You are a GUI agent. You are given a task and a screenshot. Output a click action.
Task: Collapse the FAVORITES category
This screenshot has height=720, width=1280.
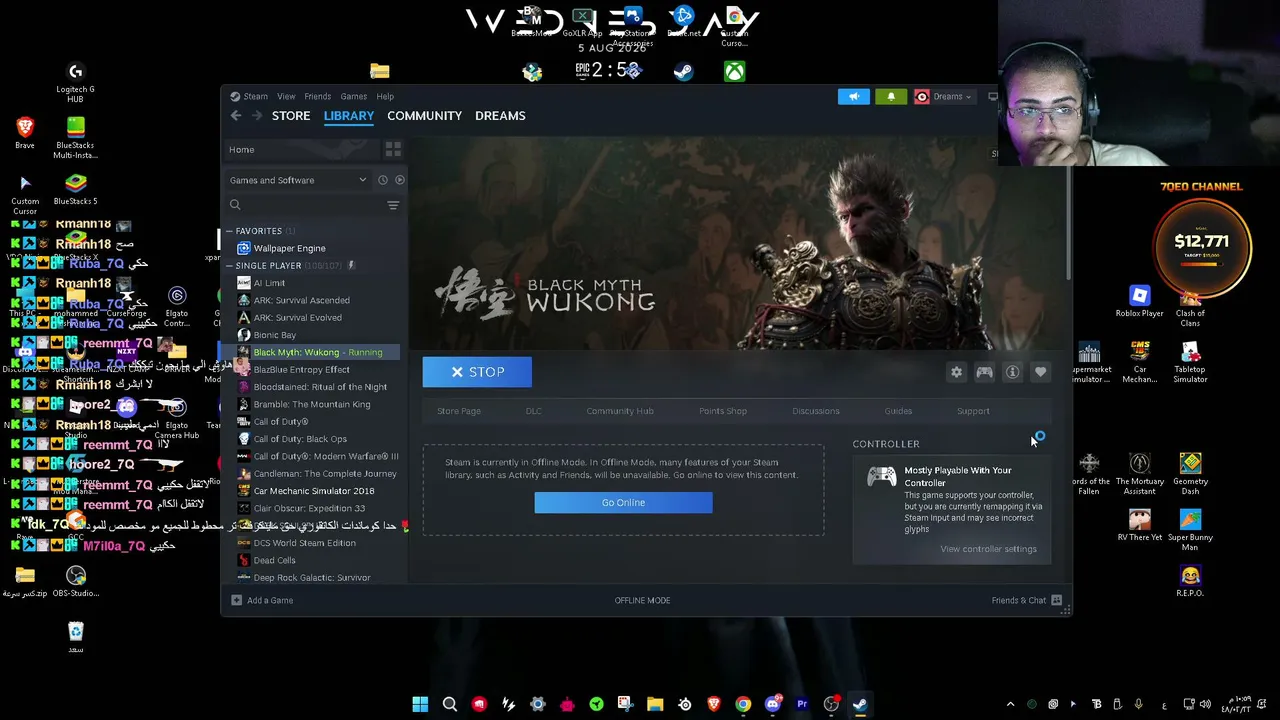229,231
